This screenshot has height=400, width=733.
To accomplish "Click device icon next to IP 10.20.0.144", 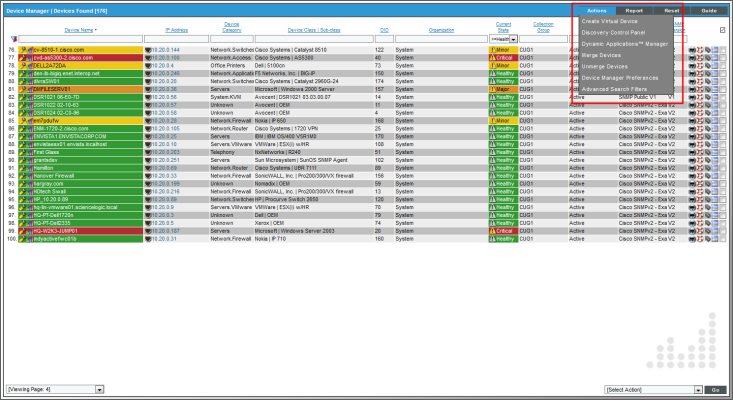I will [x=148, y=49].
